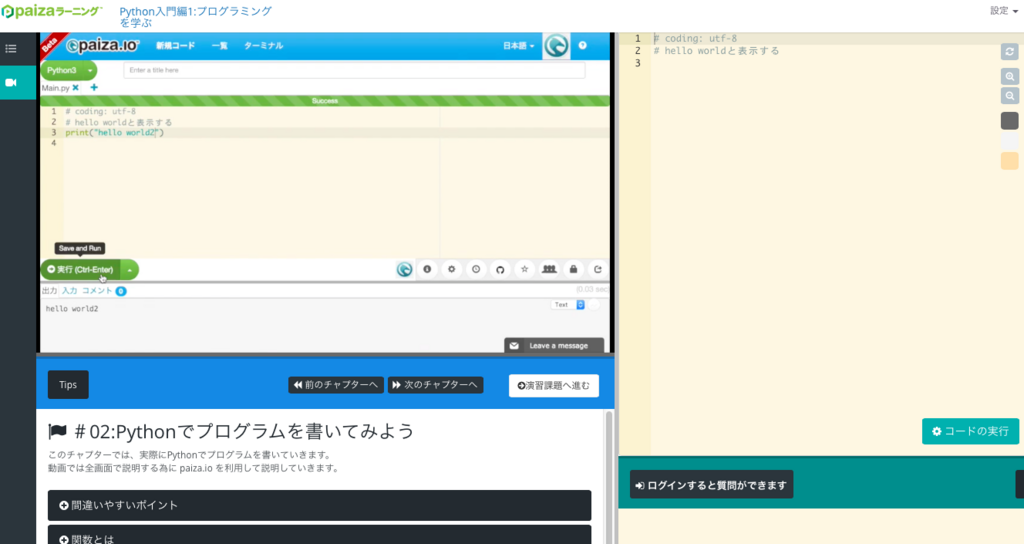Click the Success status bar
The width and height of the screenshot is (1024, 544).
325,101
